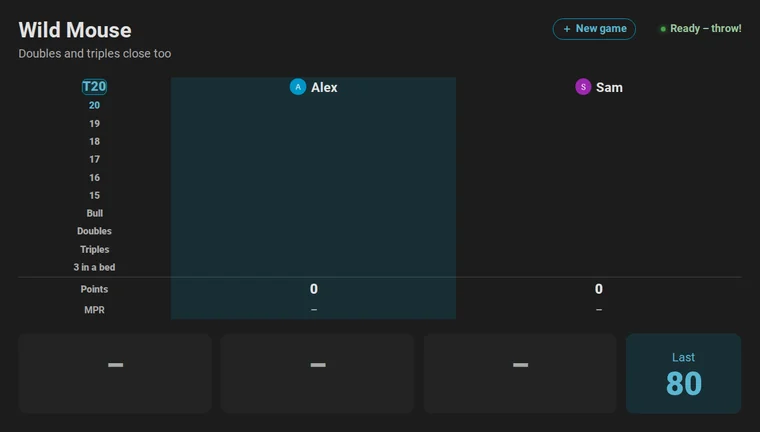Click Alex player name
760x432 pixels.
[324, 87]
